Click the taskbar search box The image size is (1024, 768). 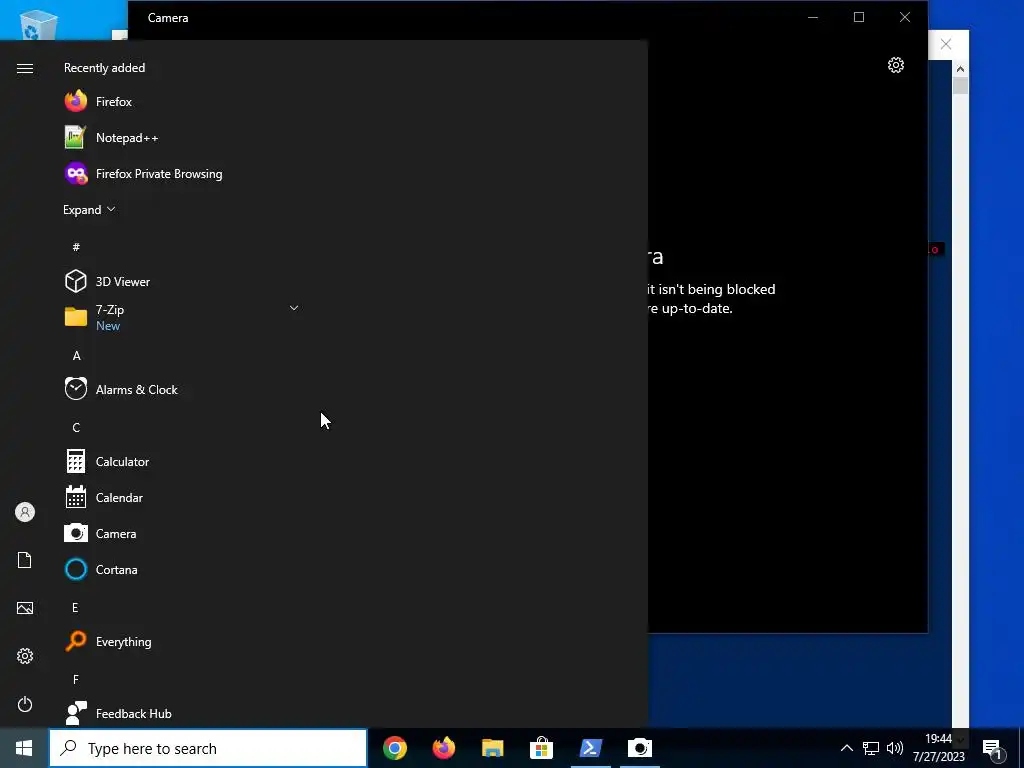[208, 748]
